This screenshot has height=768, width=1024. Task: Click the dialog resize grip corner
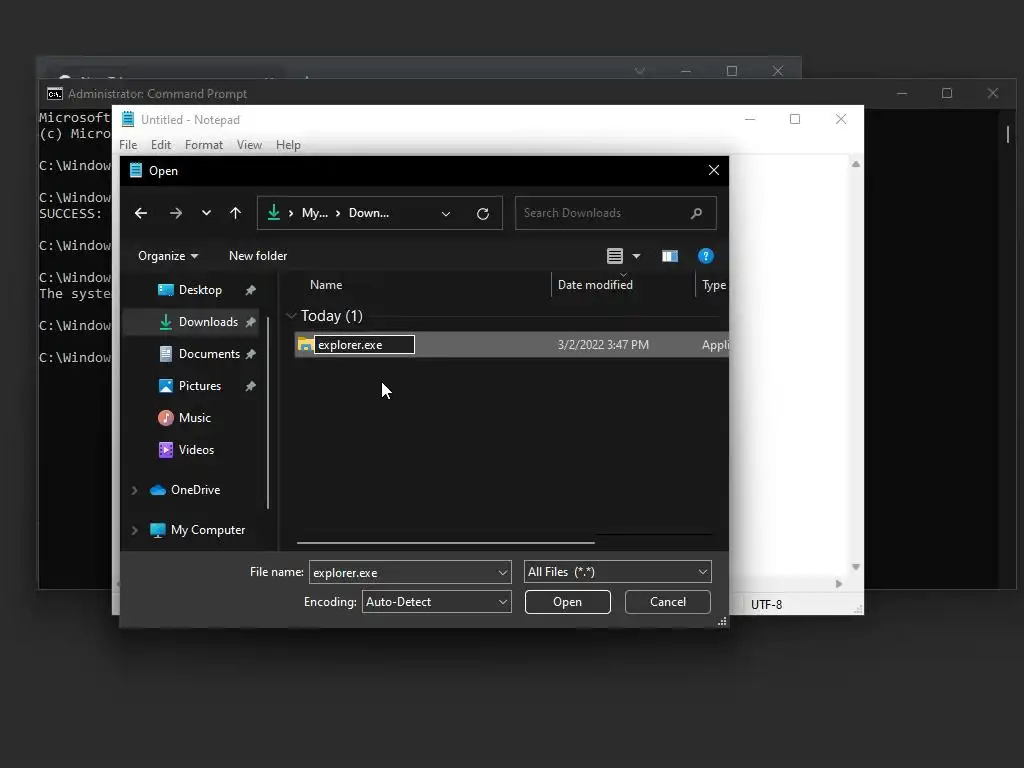722,622
